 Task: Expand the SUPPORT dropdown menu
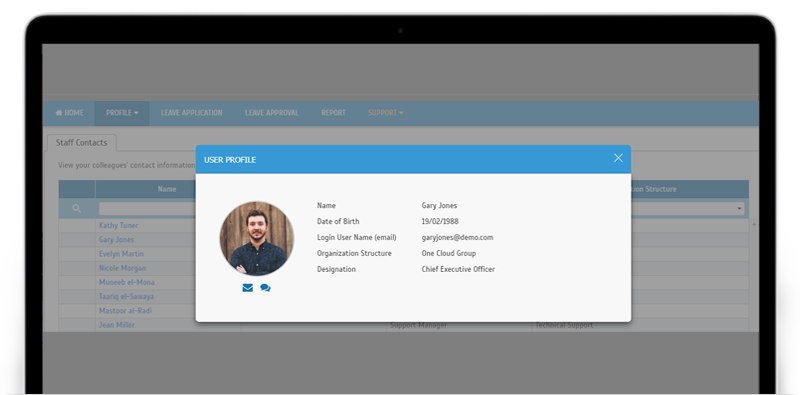386,113
